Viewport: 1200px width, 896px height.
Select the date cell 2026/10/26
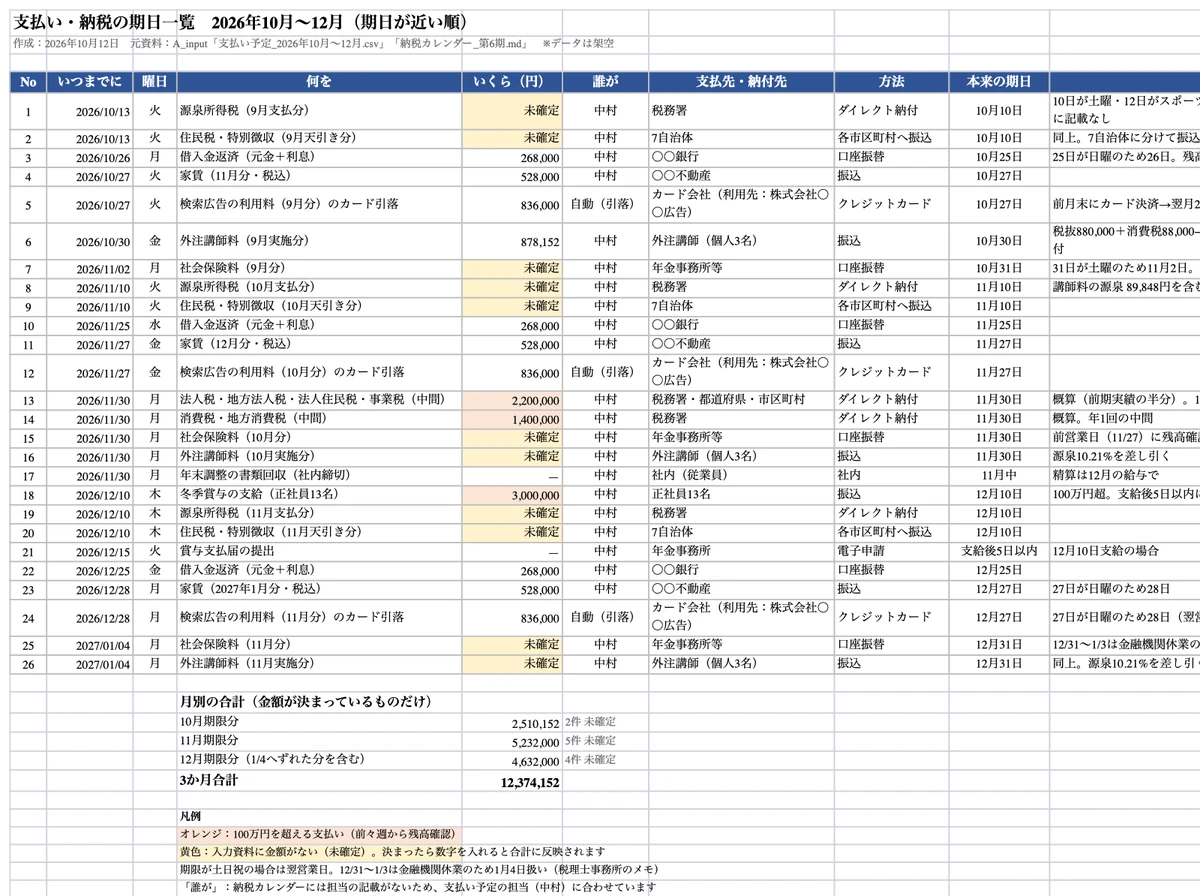[92, 157]
